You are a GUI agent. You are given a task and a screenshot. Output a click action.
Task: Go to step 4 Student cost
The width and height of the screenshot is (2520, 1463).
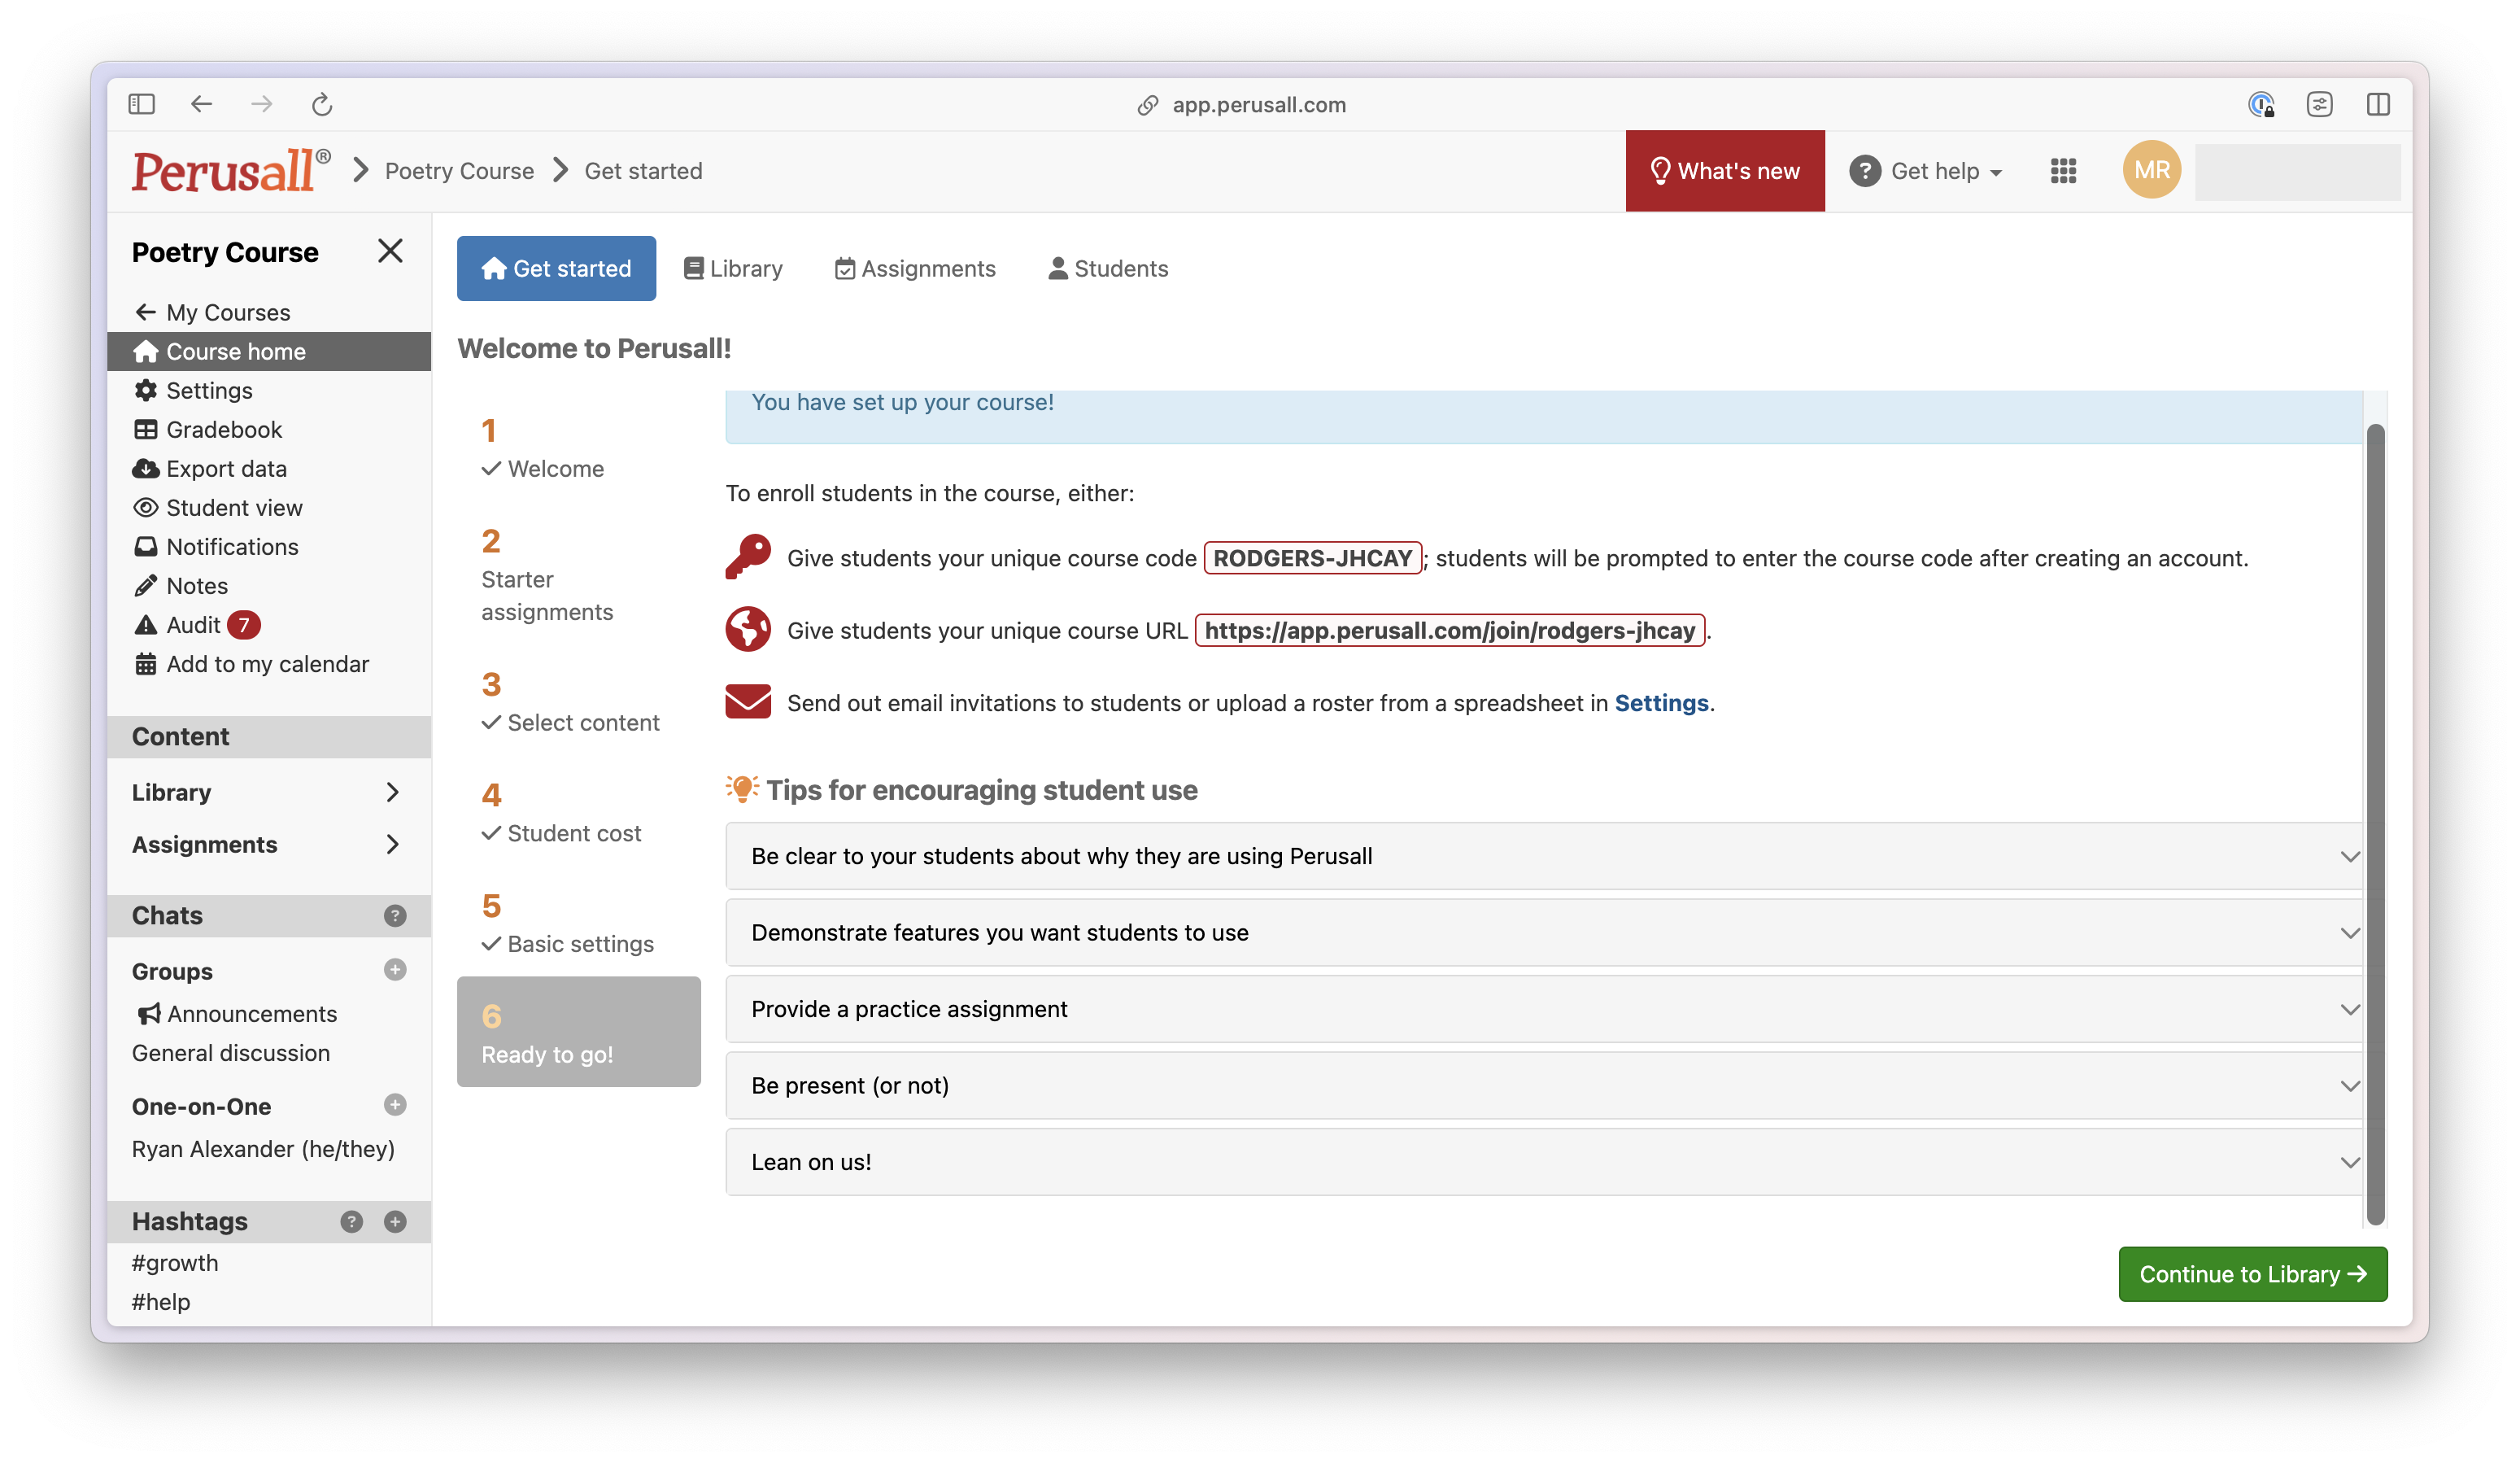coord(578,812)
